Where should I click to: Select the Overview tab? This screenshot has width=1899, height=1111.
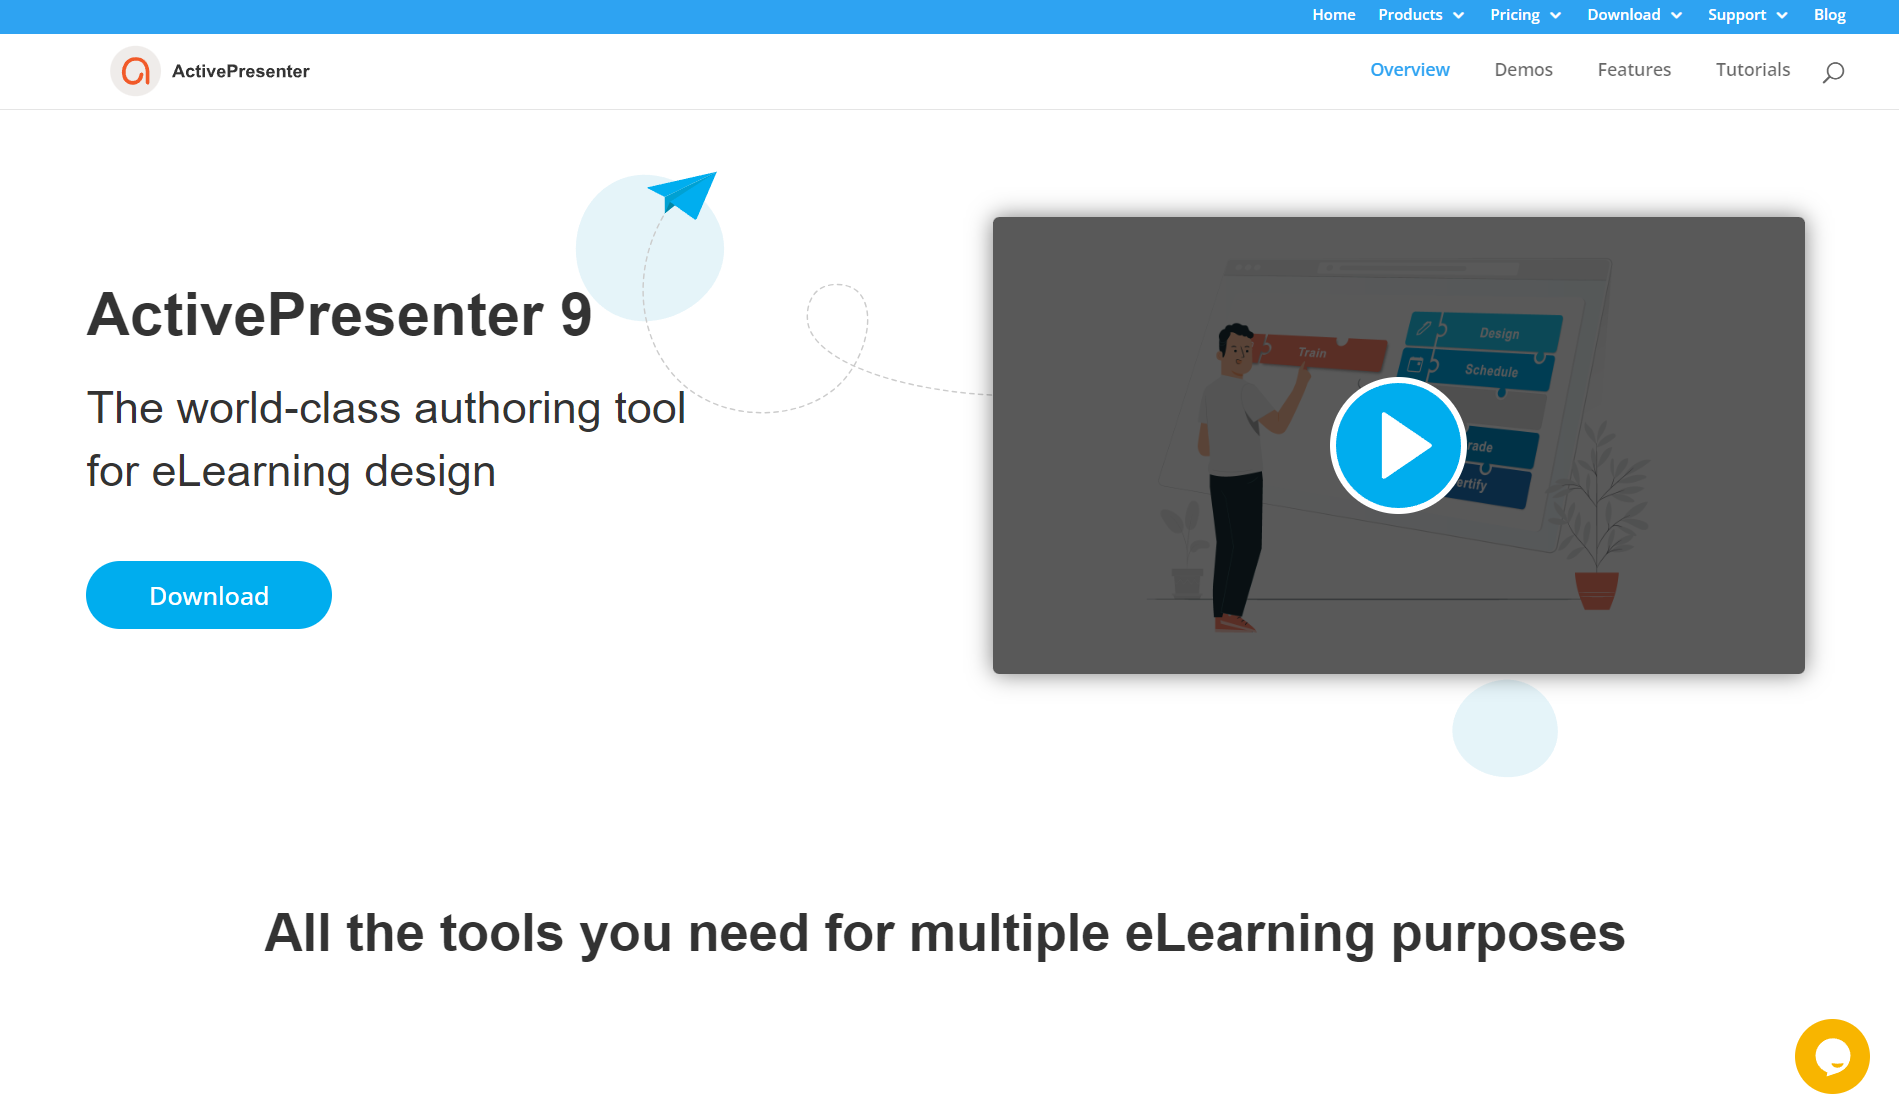click(1410, 70)
